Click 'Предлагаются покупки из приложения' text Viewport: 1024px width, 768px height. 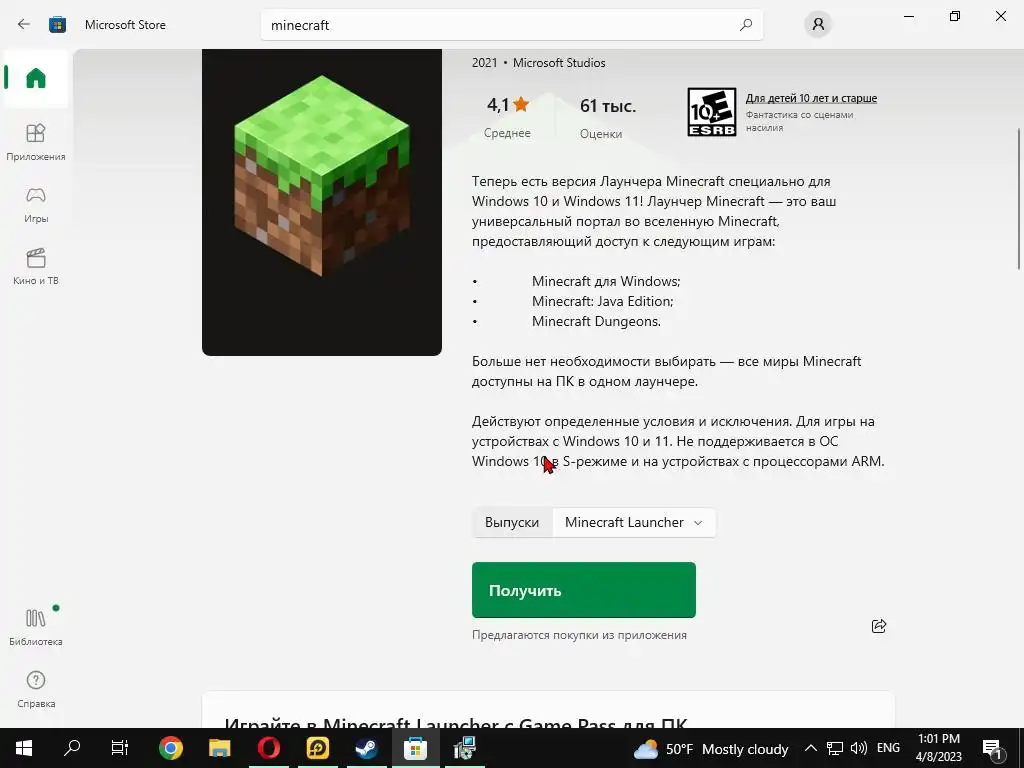click(579, 635)
